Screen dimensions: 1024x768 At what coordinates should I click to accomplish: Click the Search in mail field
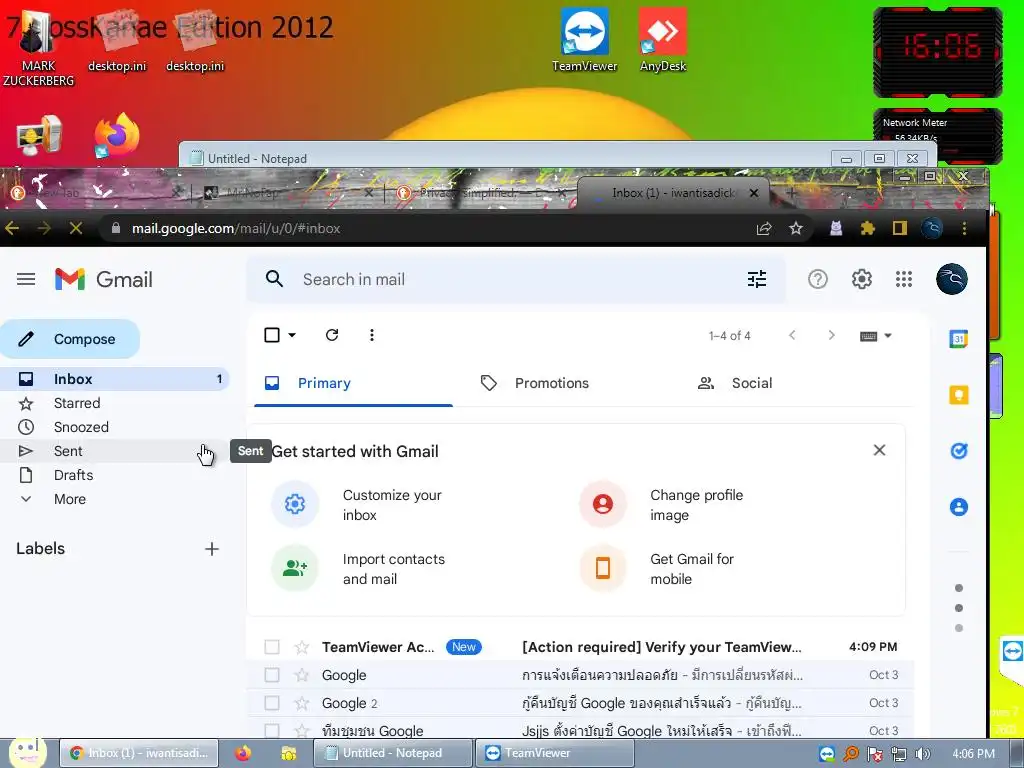coord(516,280)
